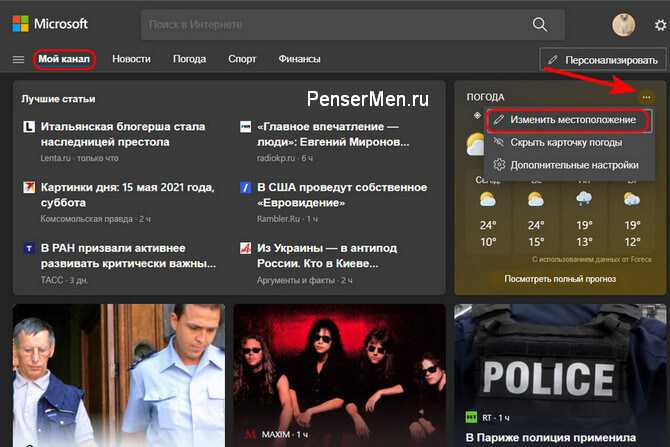Open article Итальянская блогерша стала наследницей престола
This screenshot has height=447, width=670.
(123, 134)
